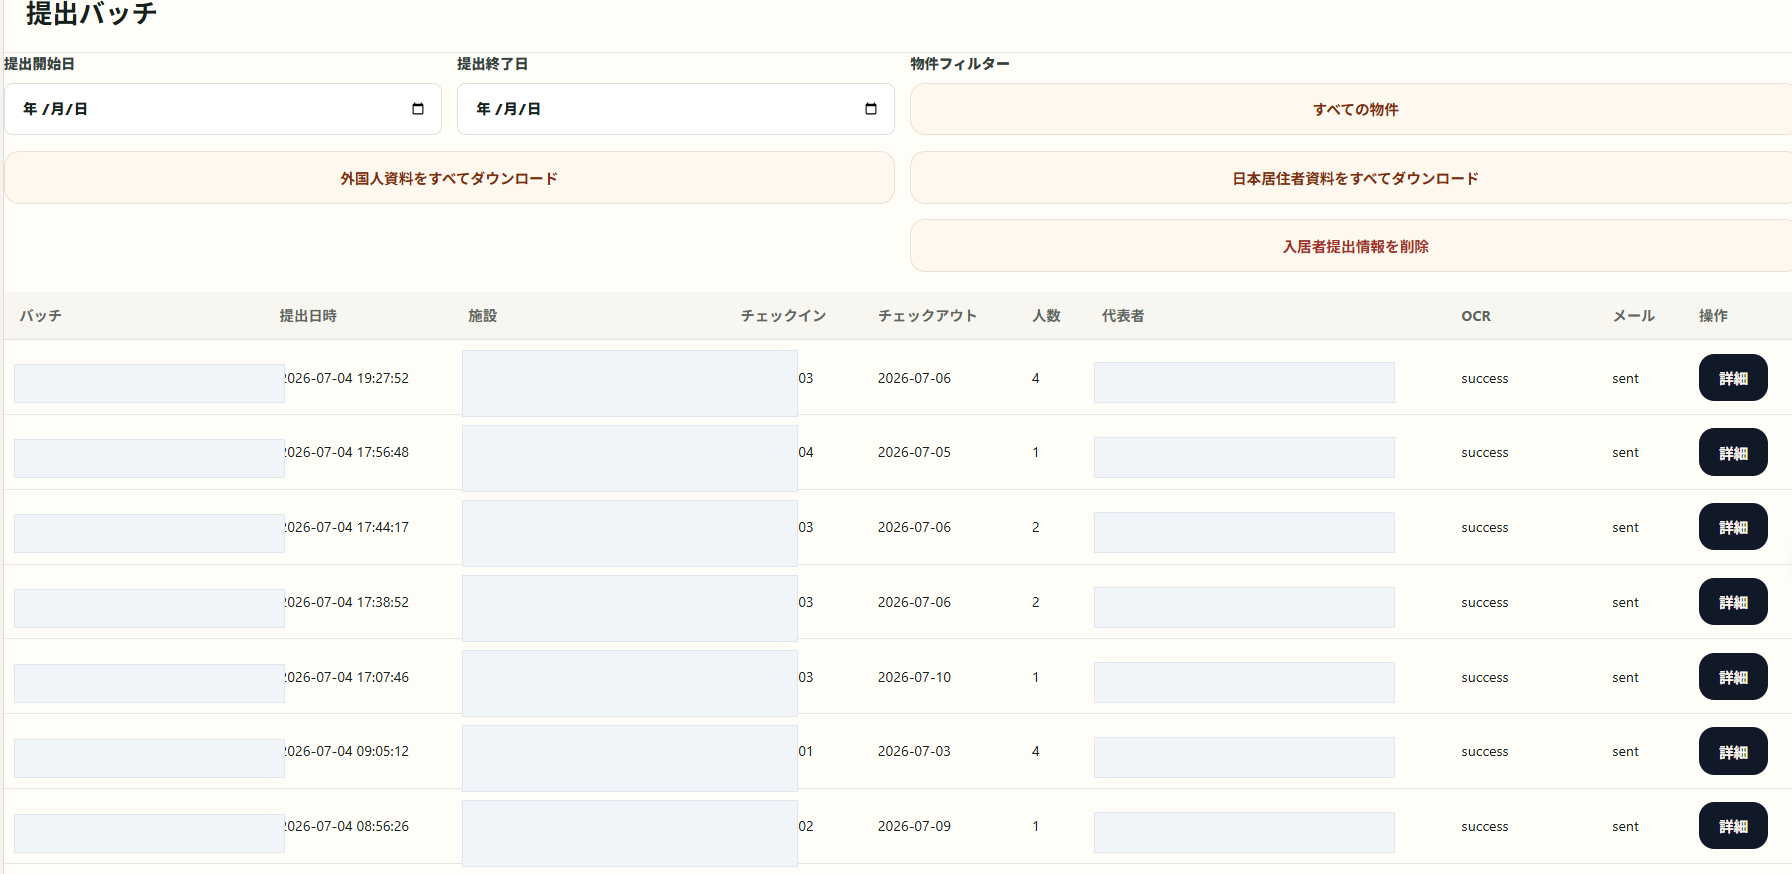1792x874 pixels.
Task: Click the 提出バッチ page heading
Action: tap(91, 13)
